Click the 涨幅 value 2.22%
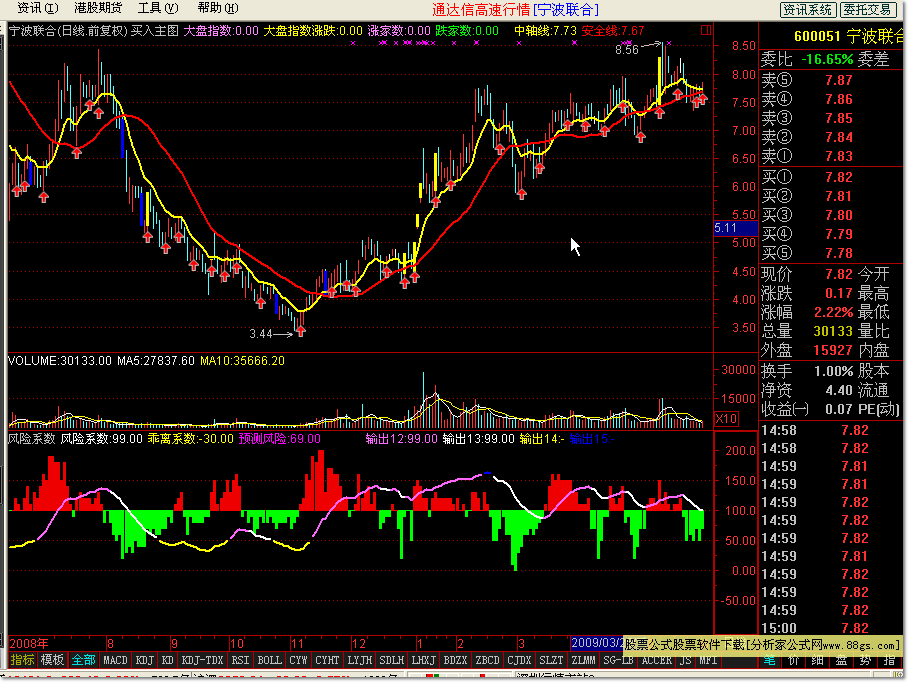Viewport: 910px width, 683px height. (833, 312)
